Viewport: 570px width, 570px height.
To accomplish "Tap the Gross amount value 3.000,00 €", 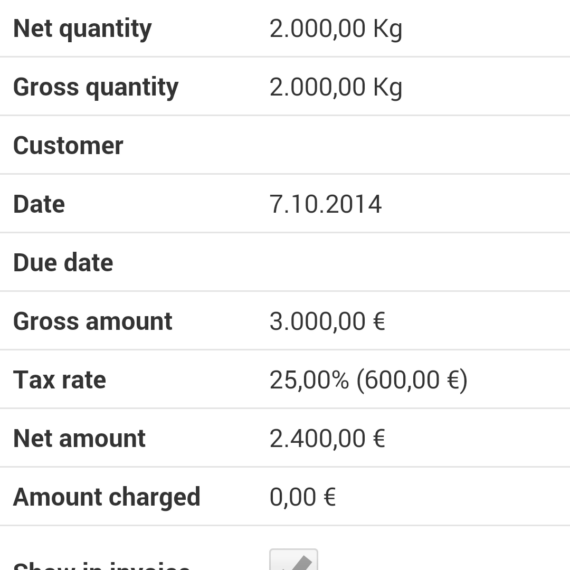I will tap(327, 322).
